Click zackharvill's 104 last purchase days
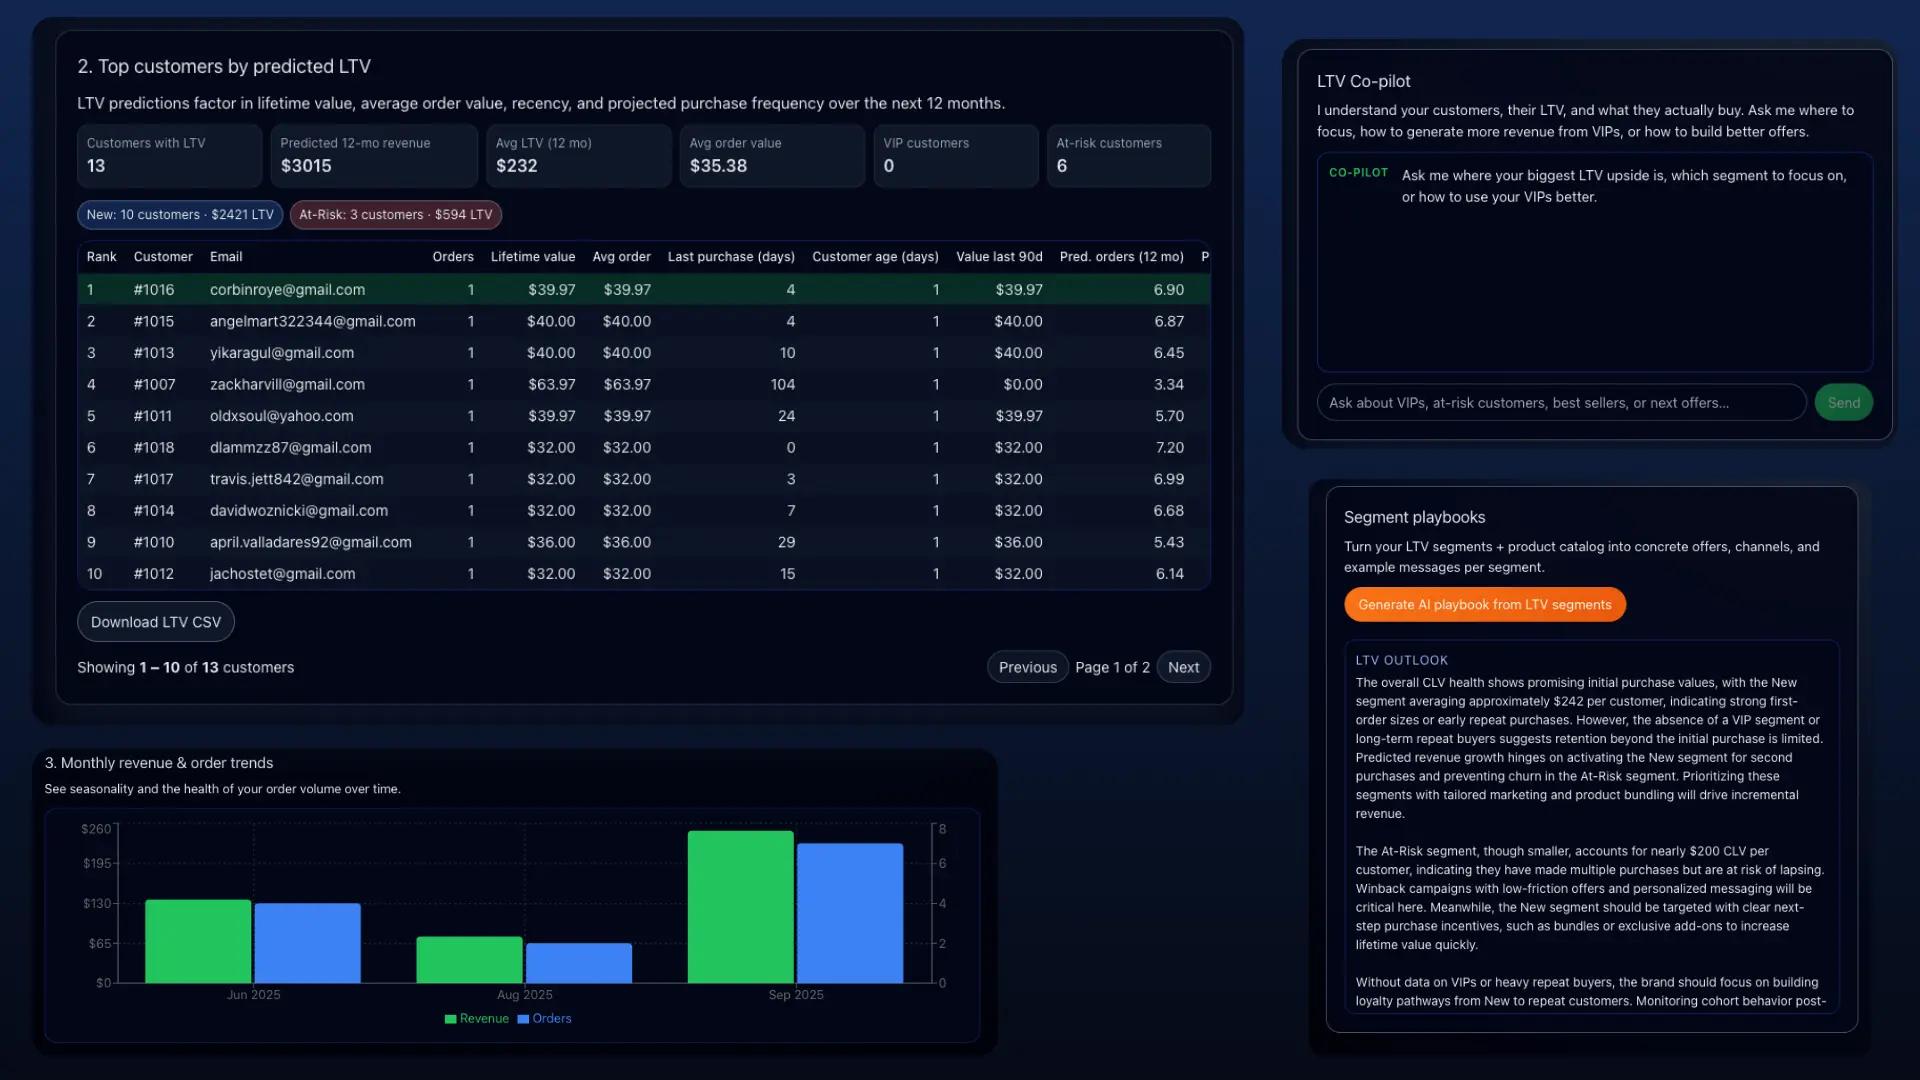This screenshot has width=1920, height=1080. coord(783,385)
